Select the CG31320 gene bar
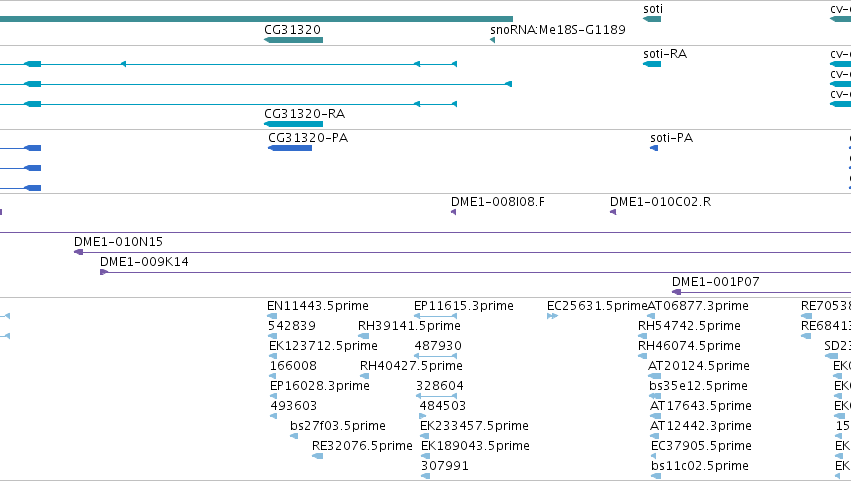Image resolution: width=851 pixels, height=481 pixels. (x=294, y=40)
